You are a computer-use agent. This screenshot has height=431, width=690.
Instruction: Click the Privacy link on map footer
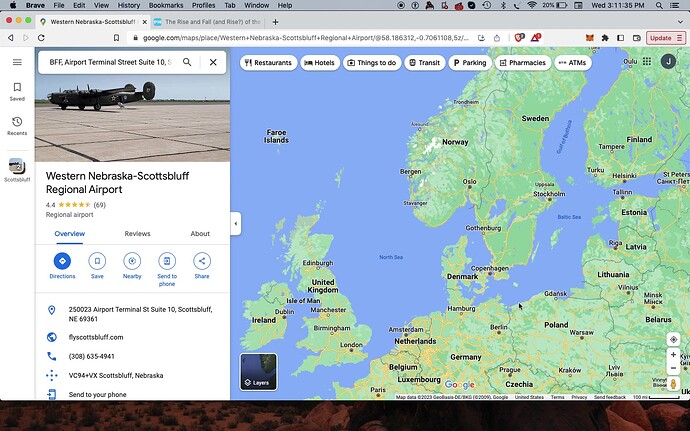pyautogui.click(x=579, y=397)
